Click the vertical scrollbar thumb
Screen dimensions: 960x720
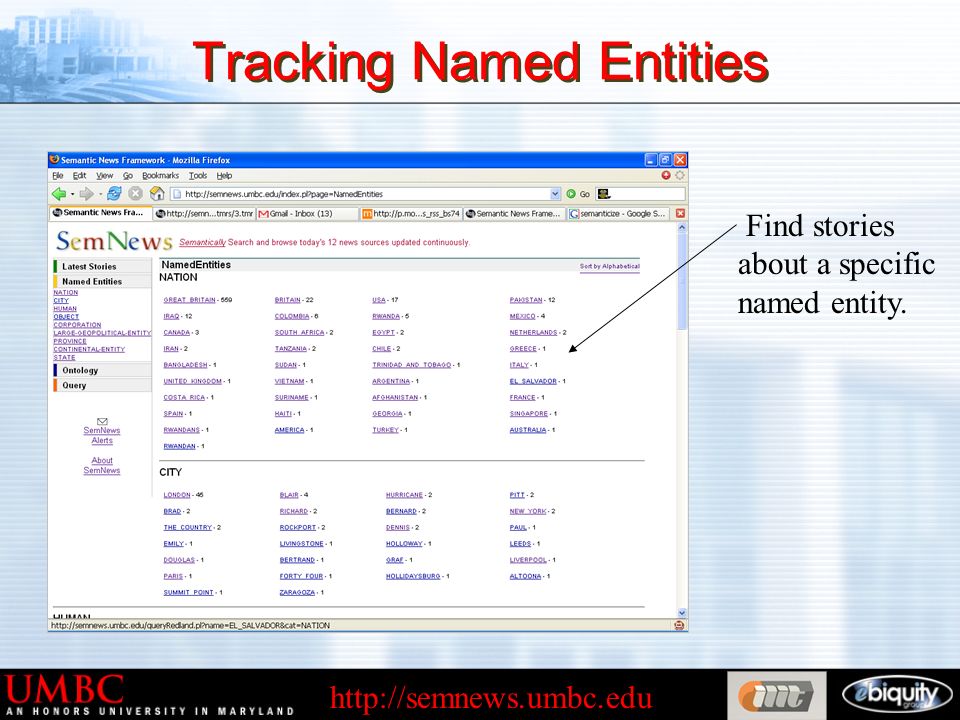click(x=681, y=281)
